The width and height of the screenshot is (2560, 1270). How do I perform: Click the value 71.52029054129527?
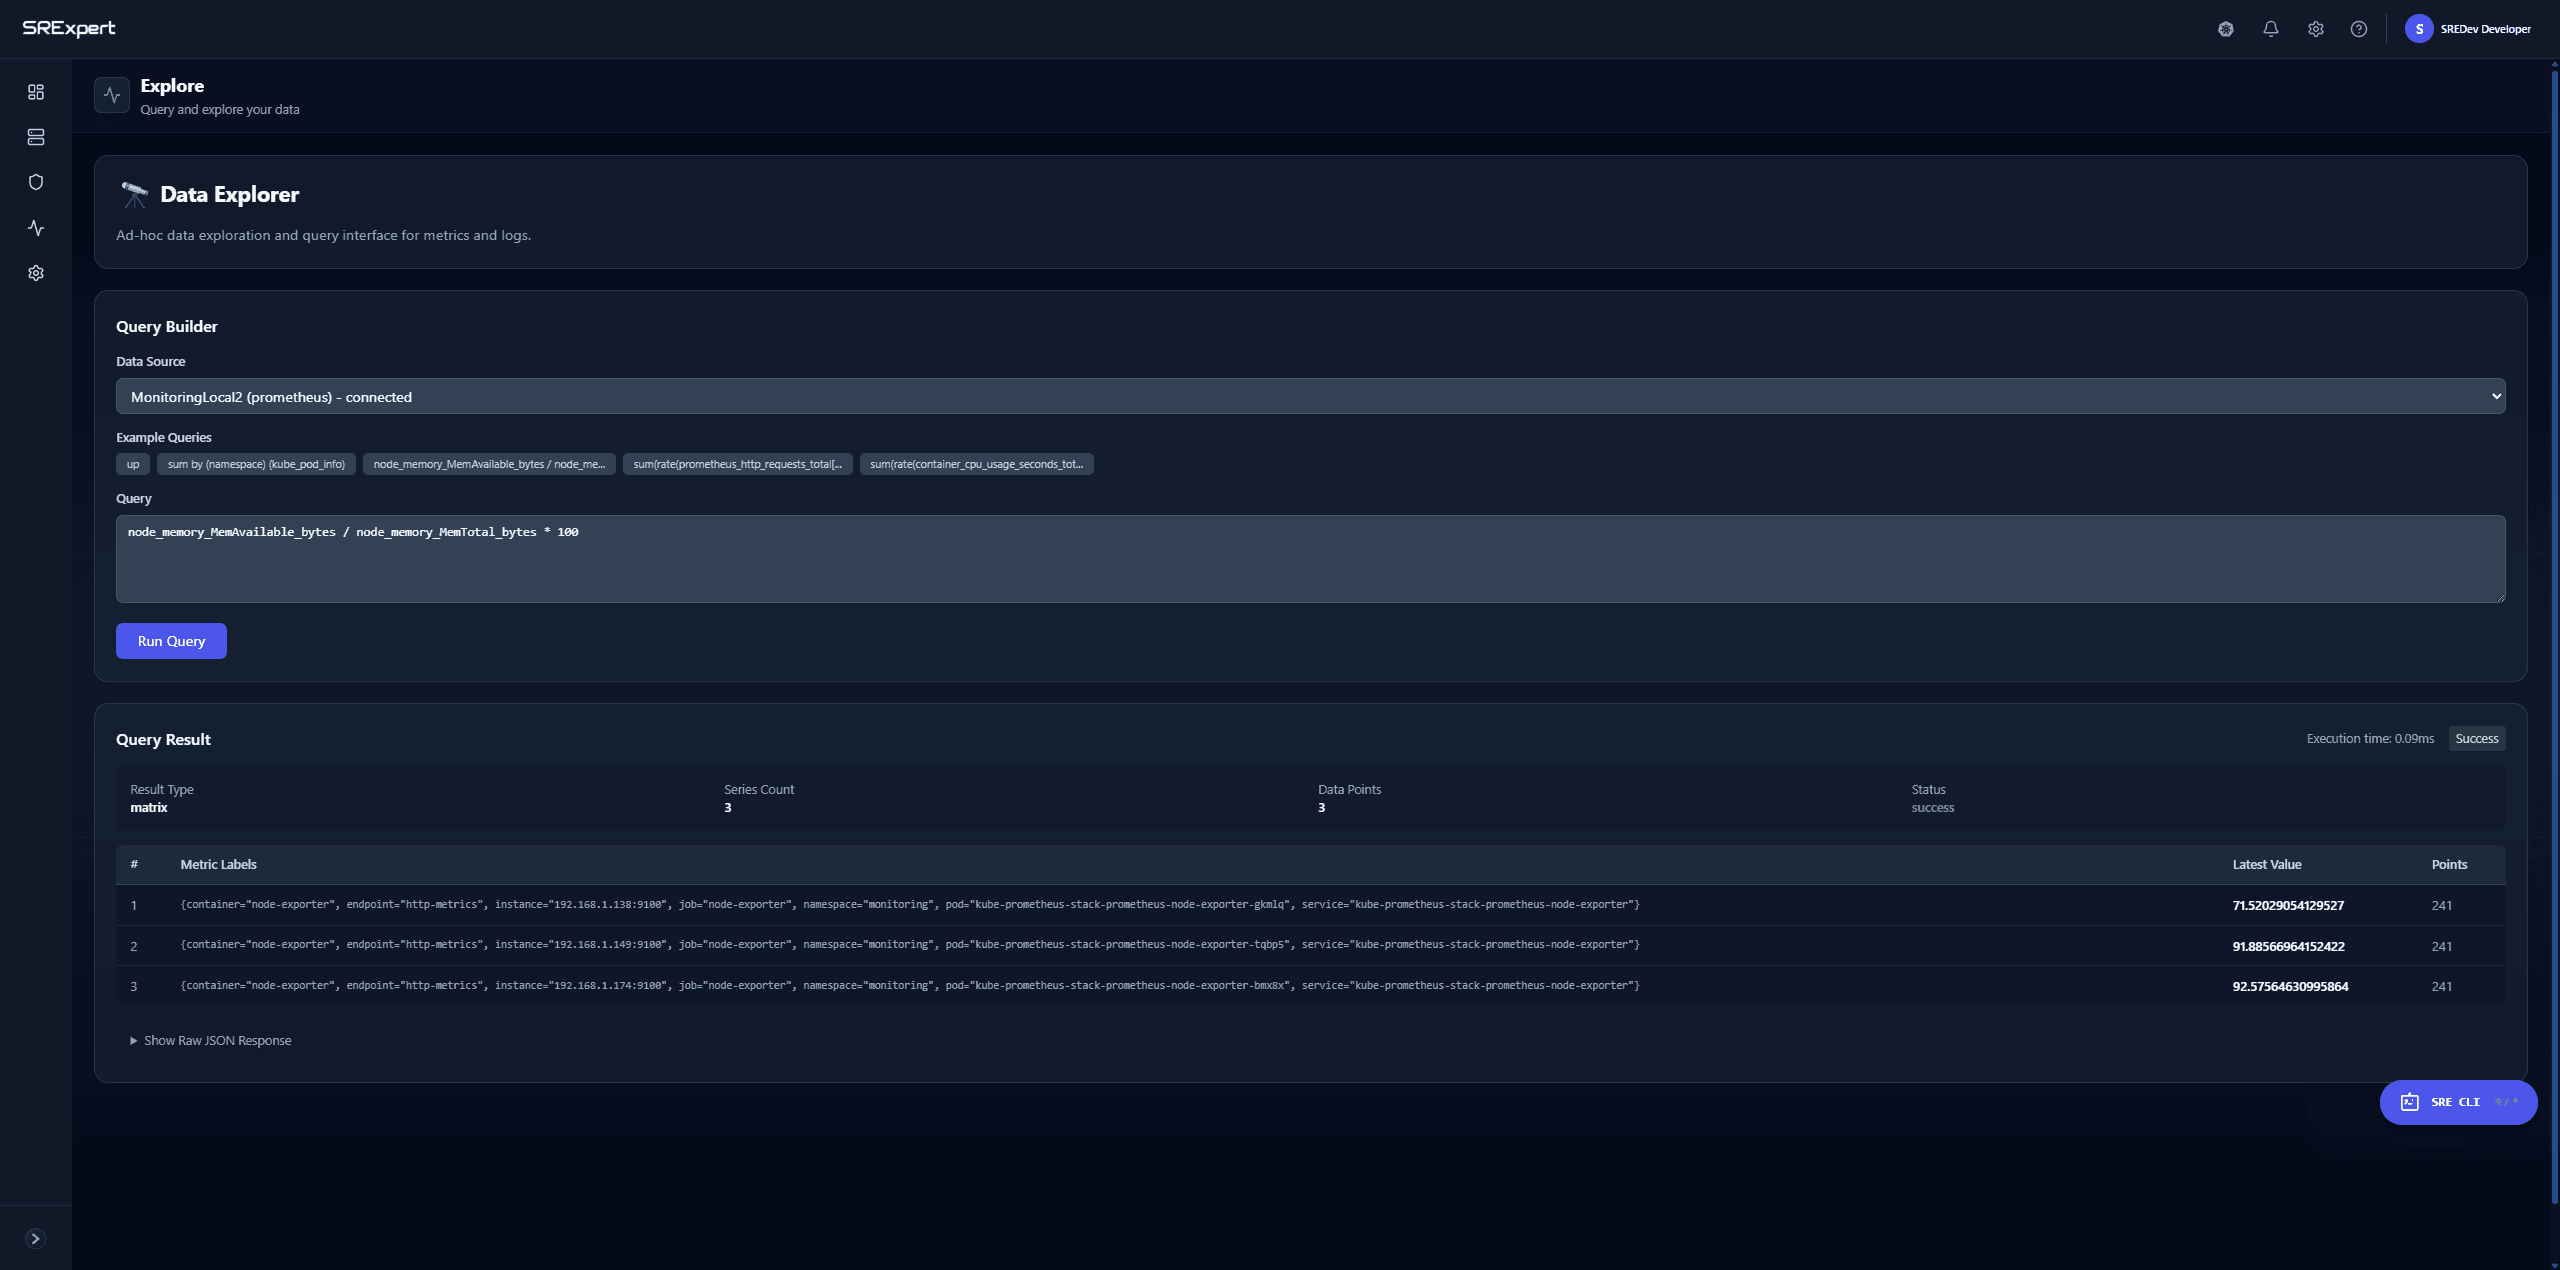pos(2288,905)
